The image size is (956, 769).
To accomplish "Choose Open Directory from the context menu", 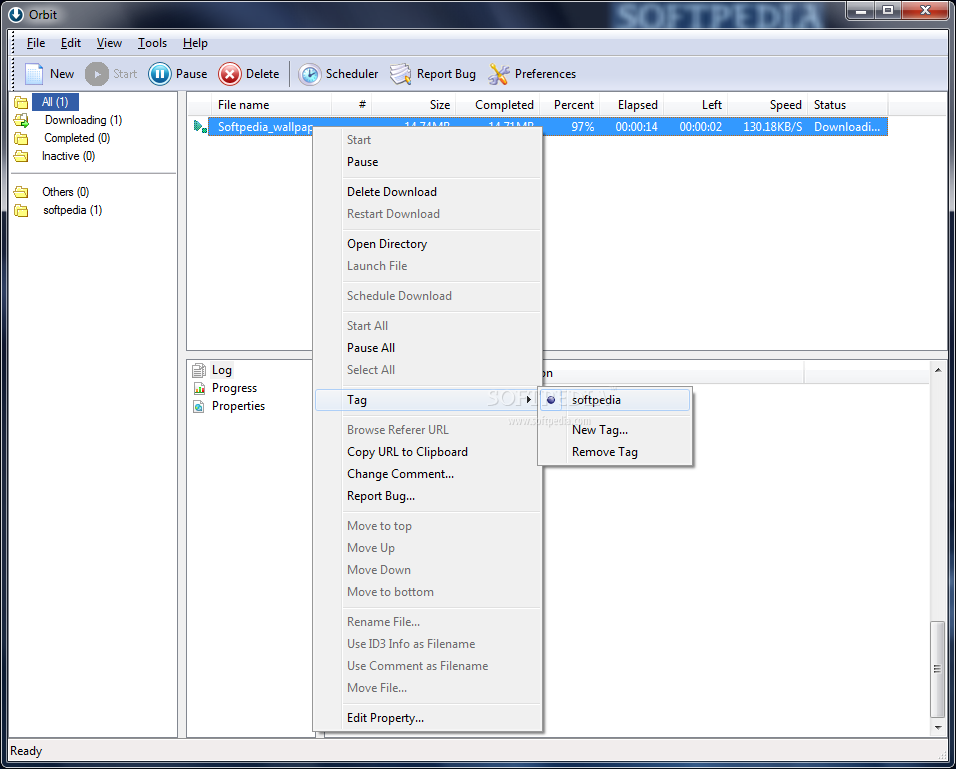I will (x=387, y=243).
